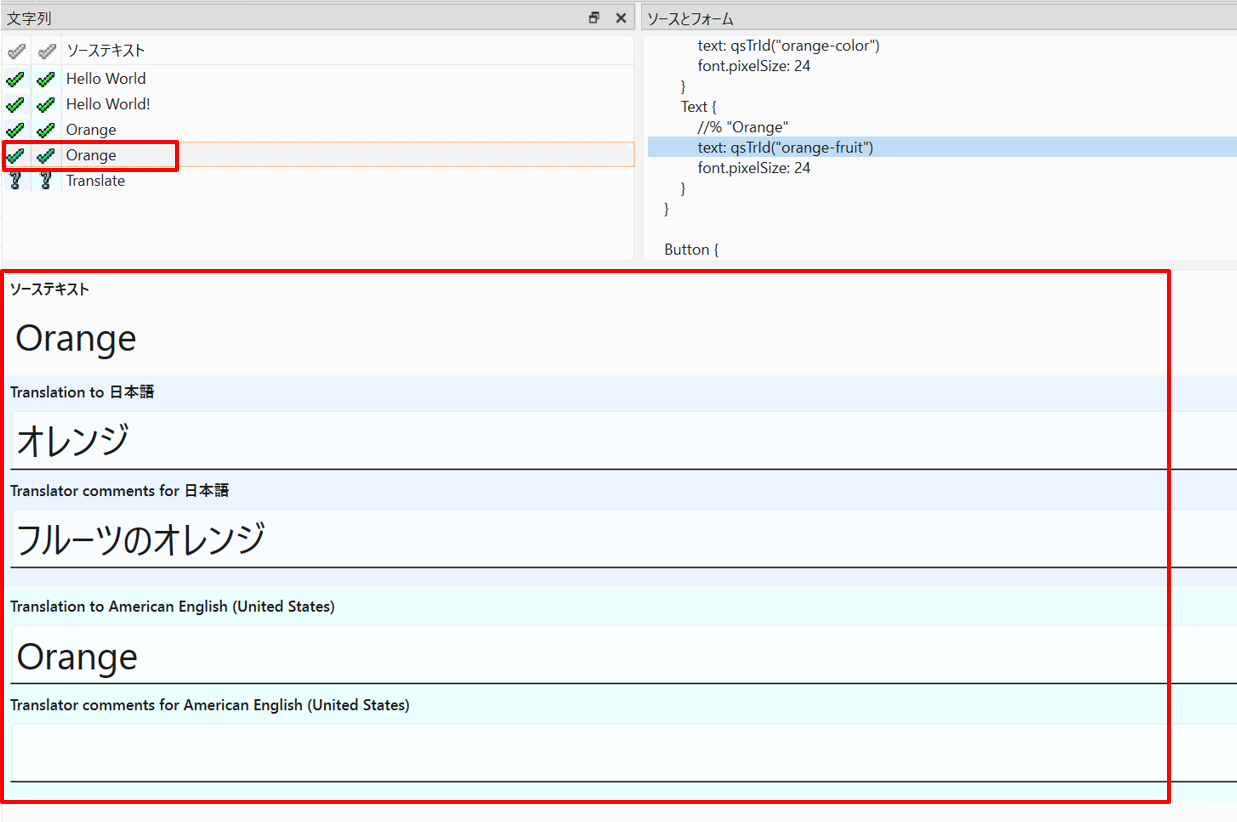Click the second gray checkmark column header
Screen dimensions: 1237x822
tap(46, 51)
